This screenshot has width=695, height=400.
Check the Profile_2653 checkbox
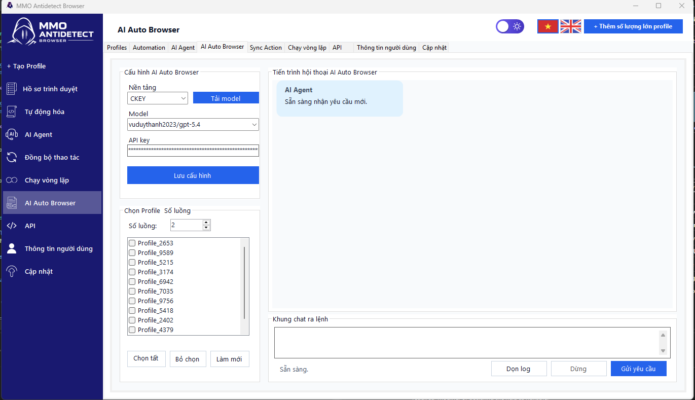click(132, 243)
